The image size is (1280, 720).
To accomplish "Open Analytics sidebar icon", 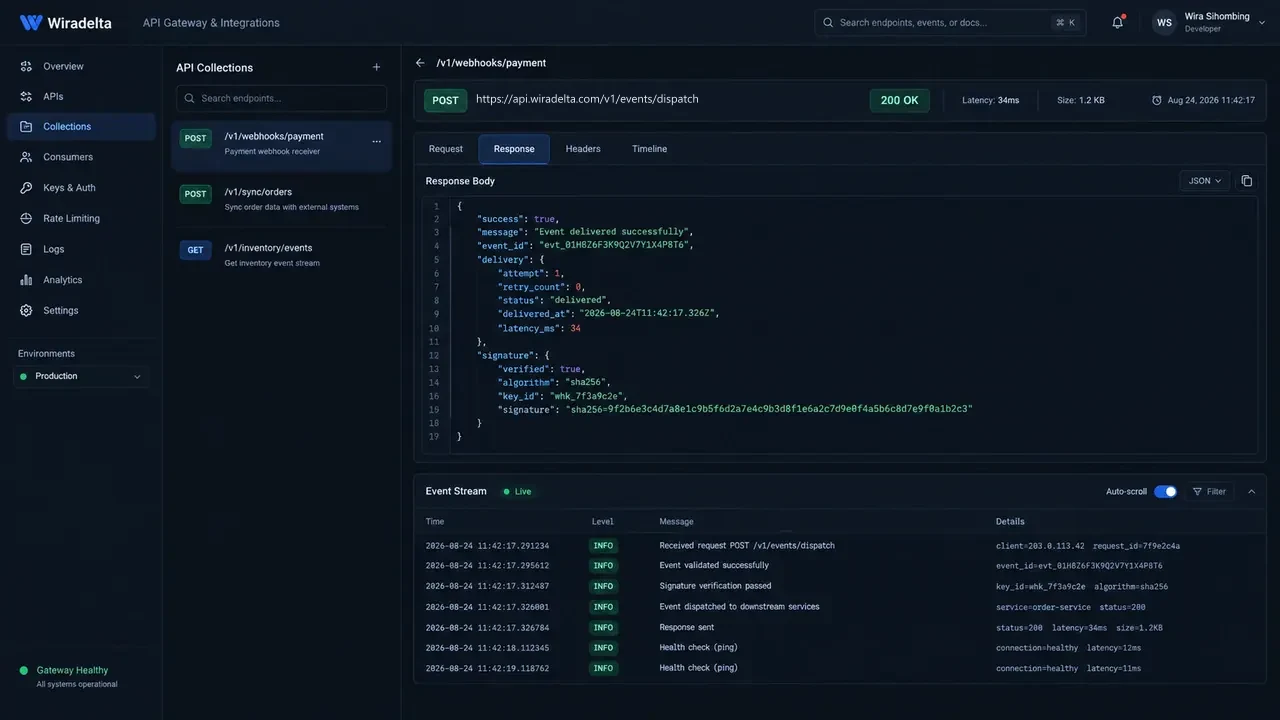I will (x=26, y=280).
